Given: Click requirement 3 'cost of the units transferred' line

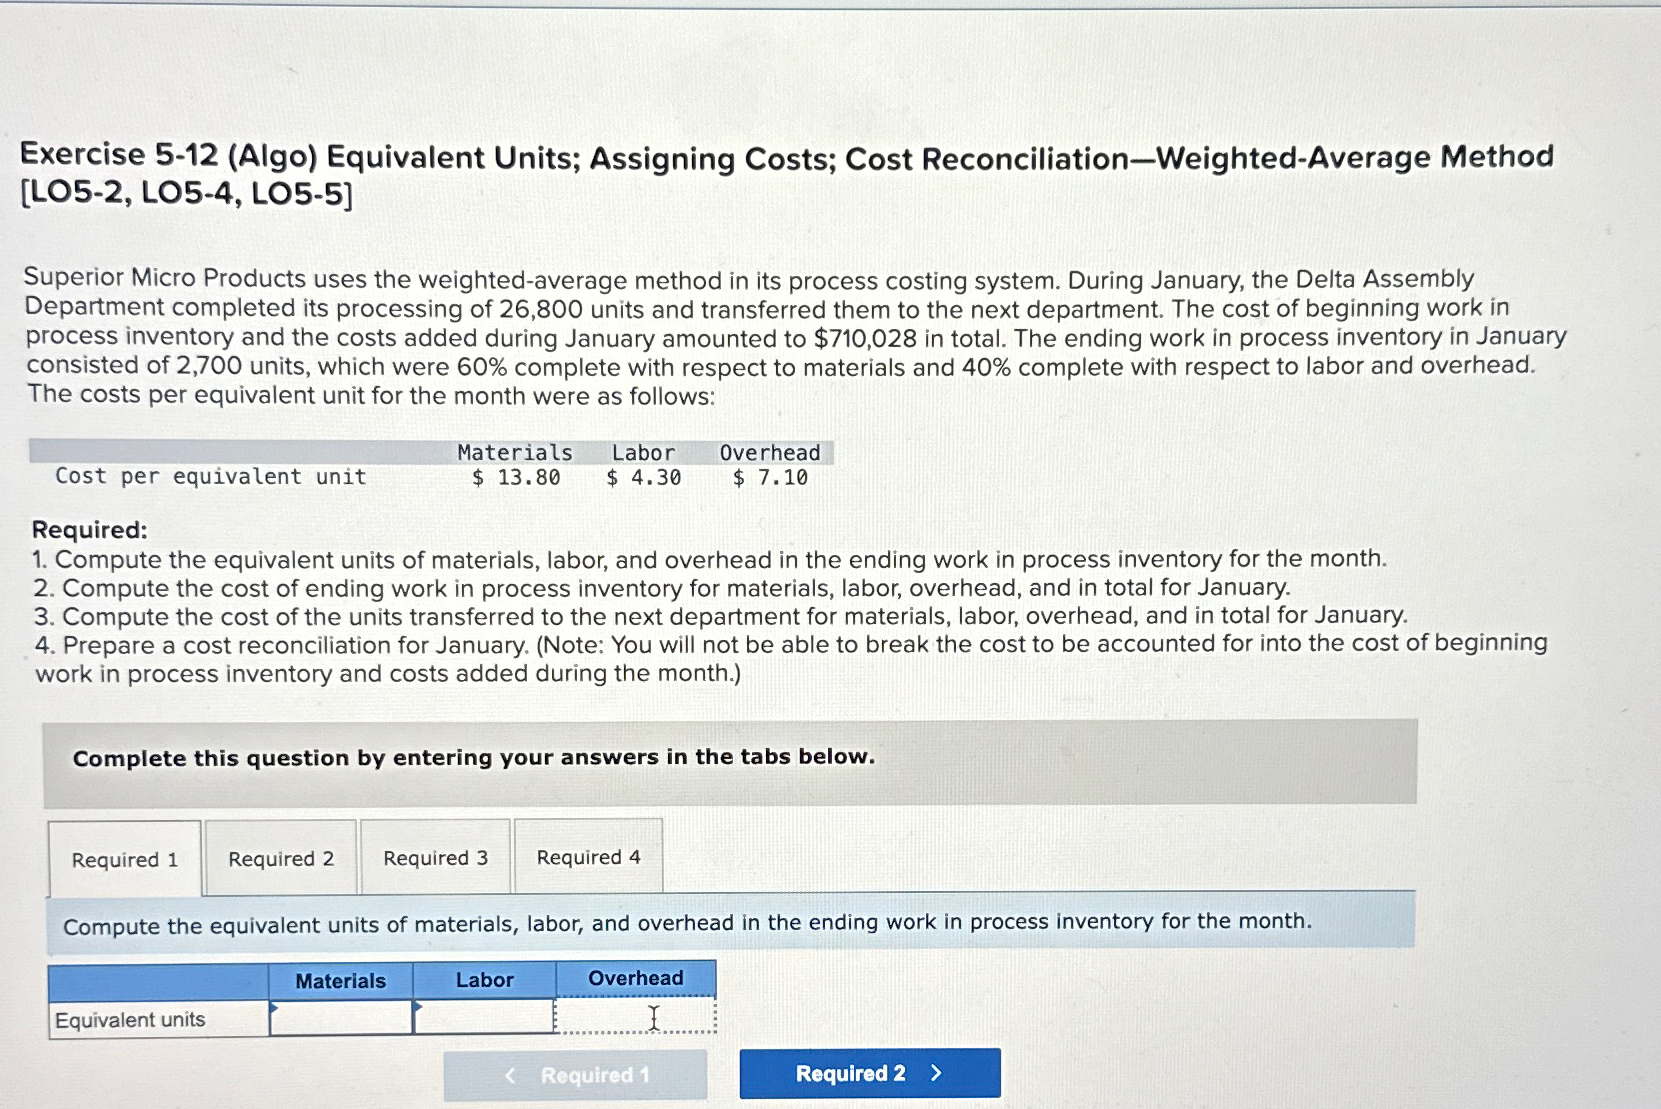Looking at the screenshot, I should click(720, 615).
